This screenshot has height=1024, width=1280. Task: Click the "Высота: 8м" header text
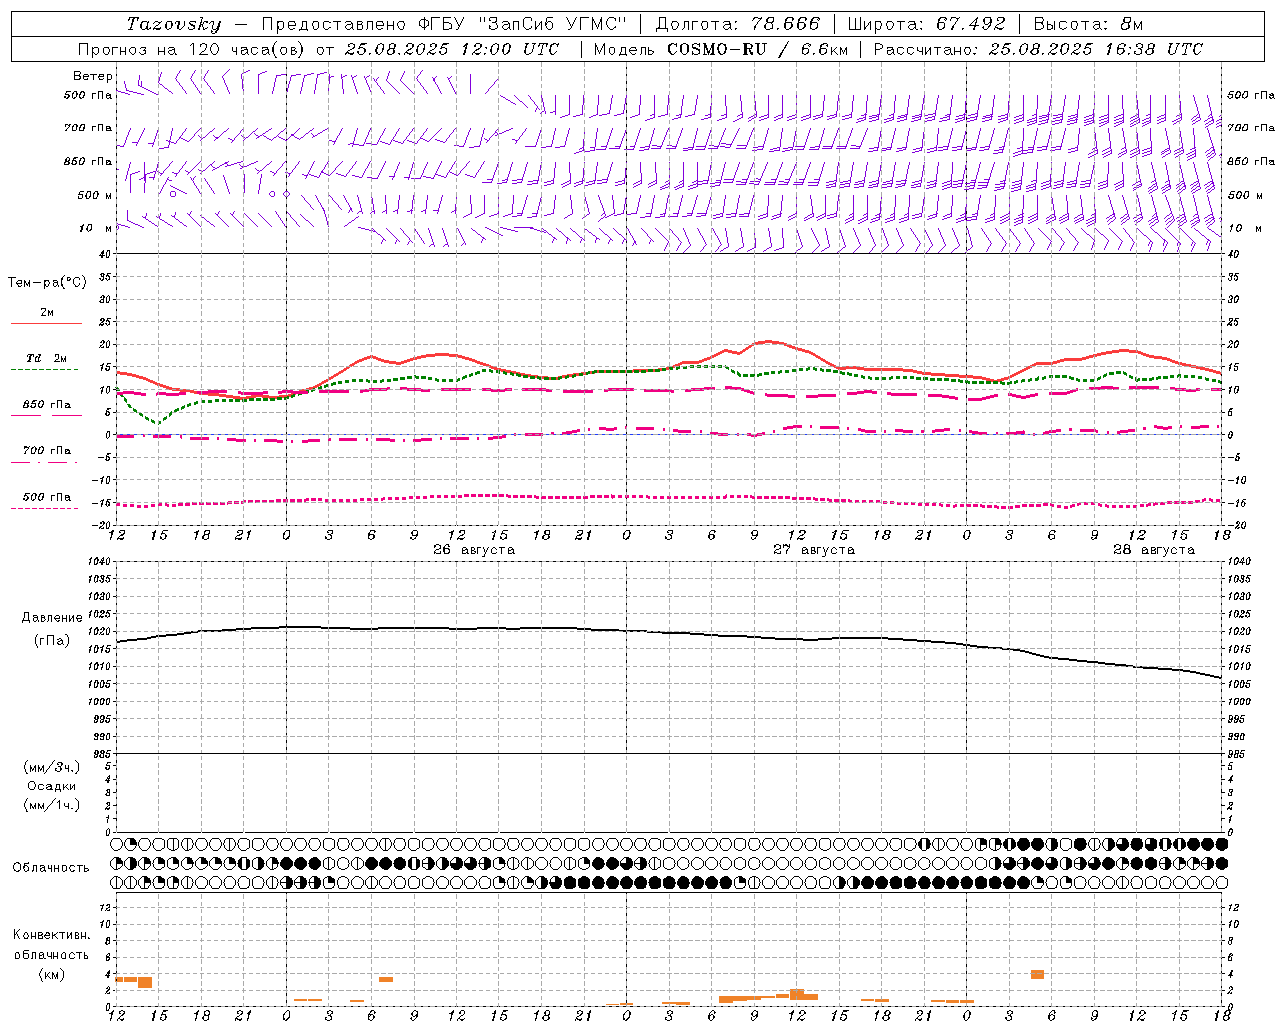click(x=1088, y=24)
